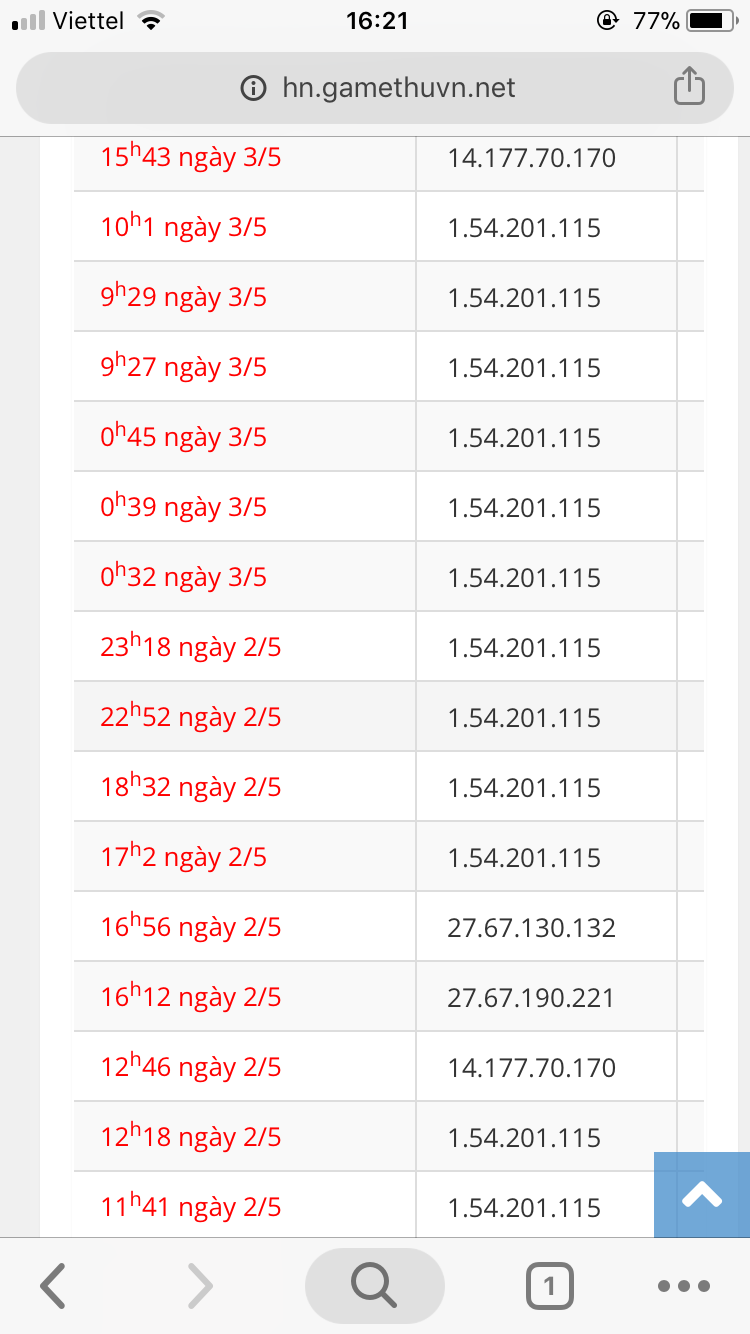Tap the 12h46 ngày 2/5 link
750x1334 pixels.
pos(191,1068)
